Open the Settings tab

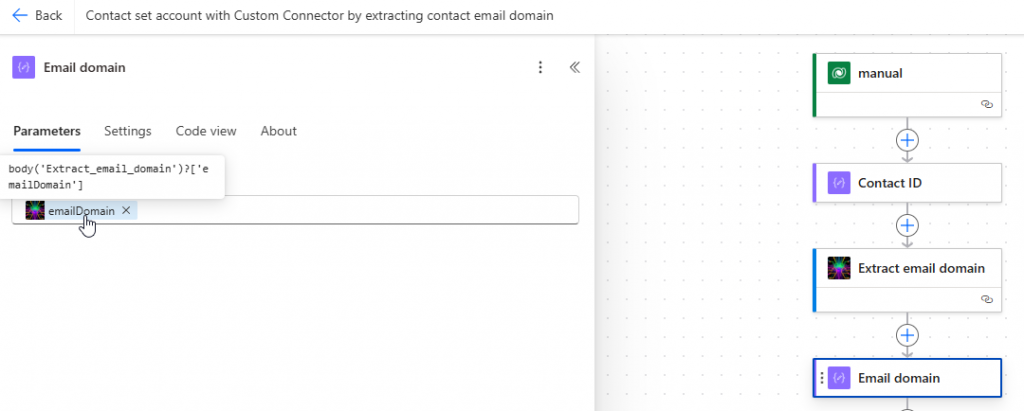click(128, 131)
